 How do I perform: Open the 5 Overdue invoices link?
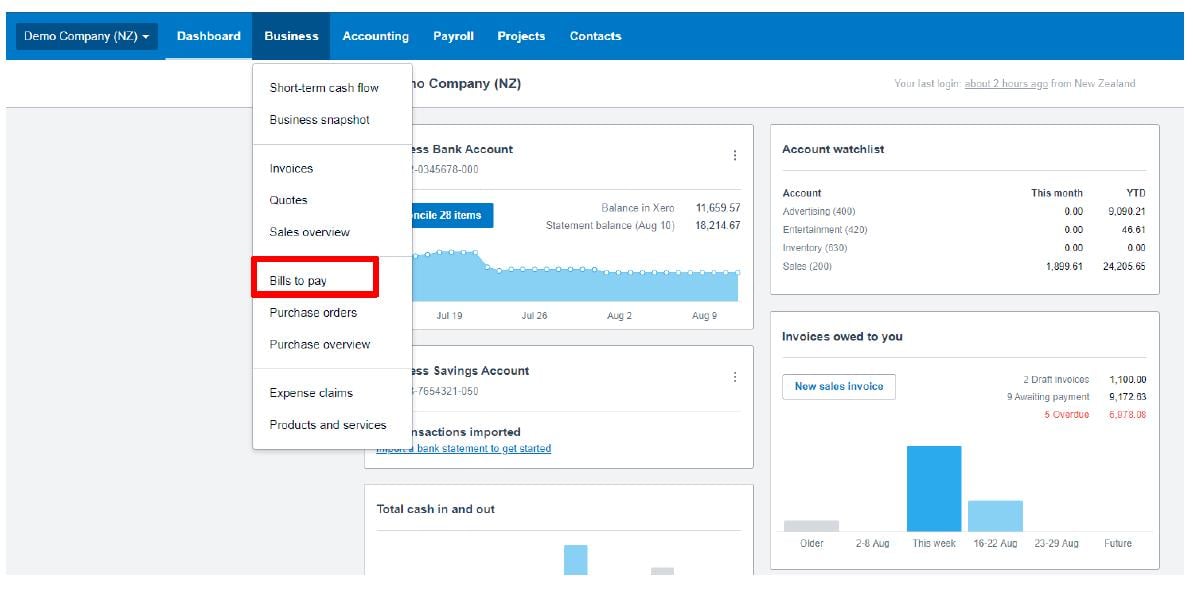coord(1066,415)
